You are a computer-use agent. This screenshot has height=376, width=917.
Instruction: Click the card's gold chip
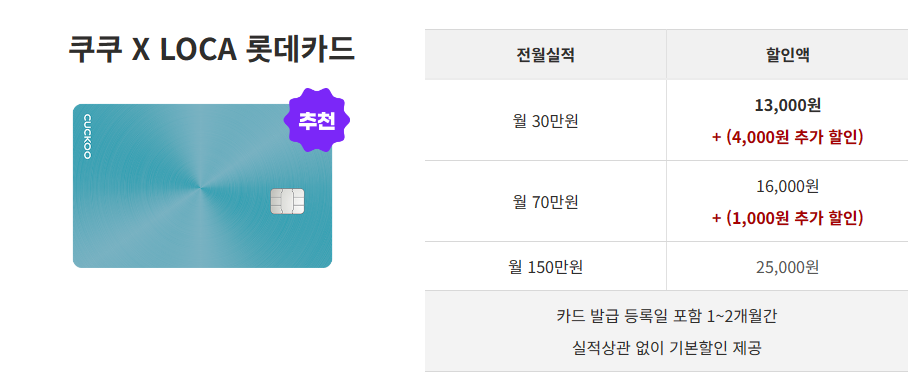[287, 201]
